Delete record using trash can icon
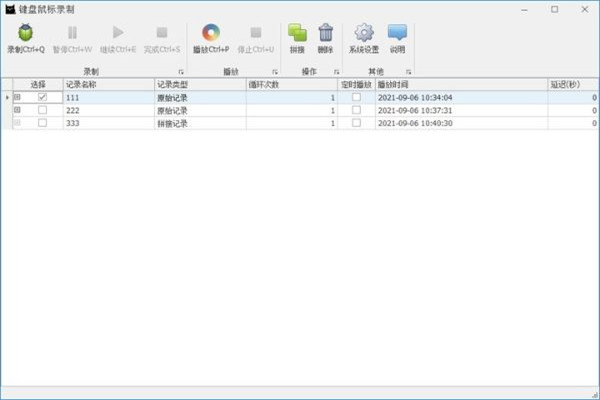This screenshot has width=600, height=400. pos(326,33)
